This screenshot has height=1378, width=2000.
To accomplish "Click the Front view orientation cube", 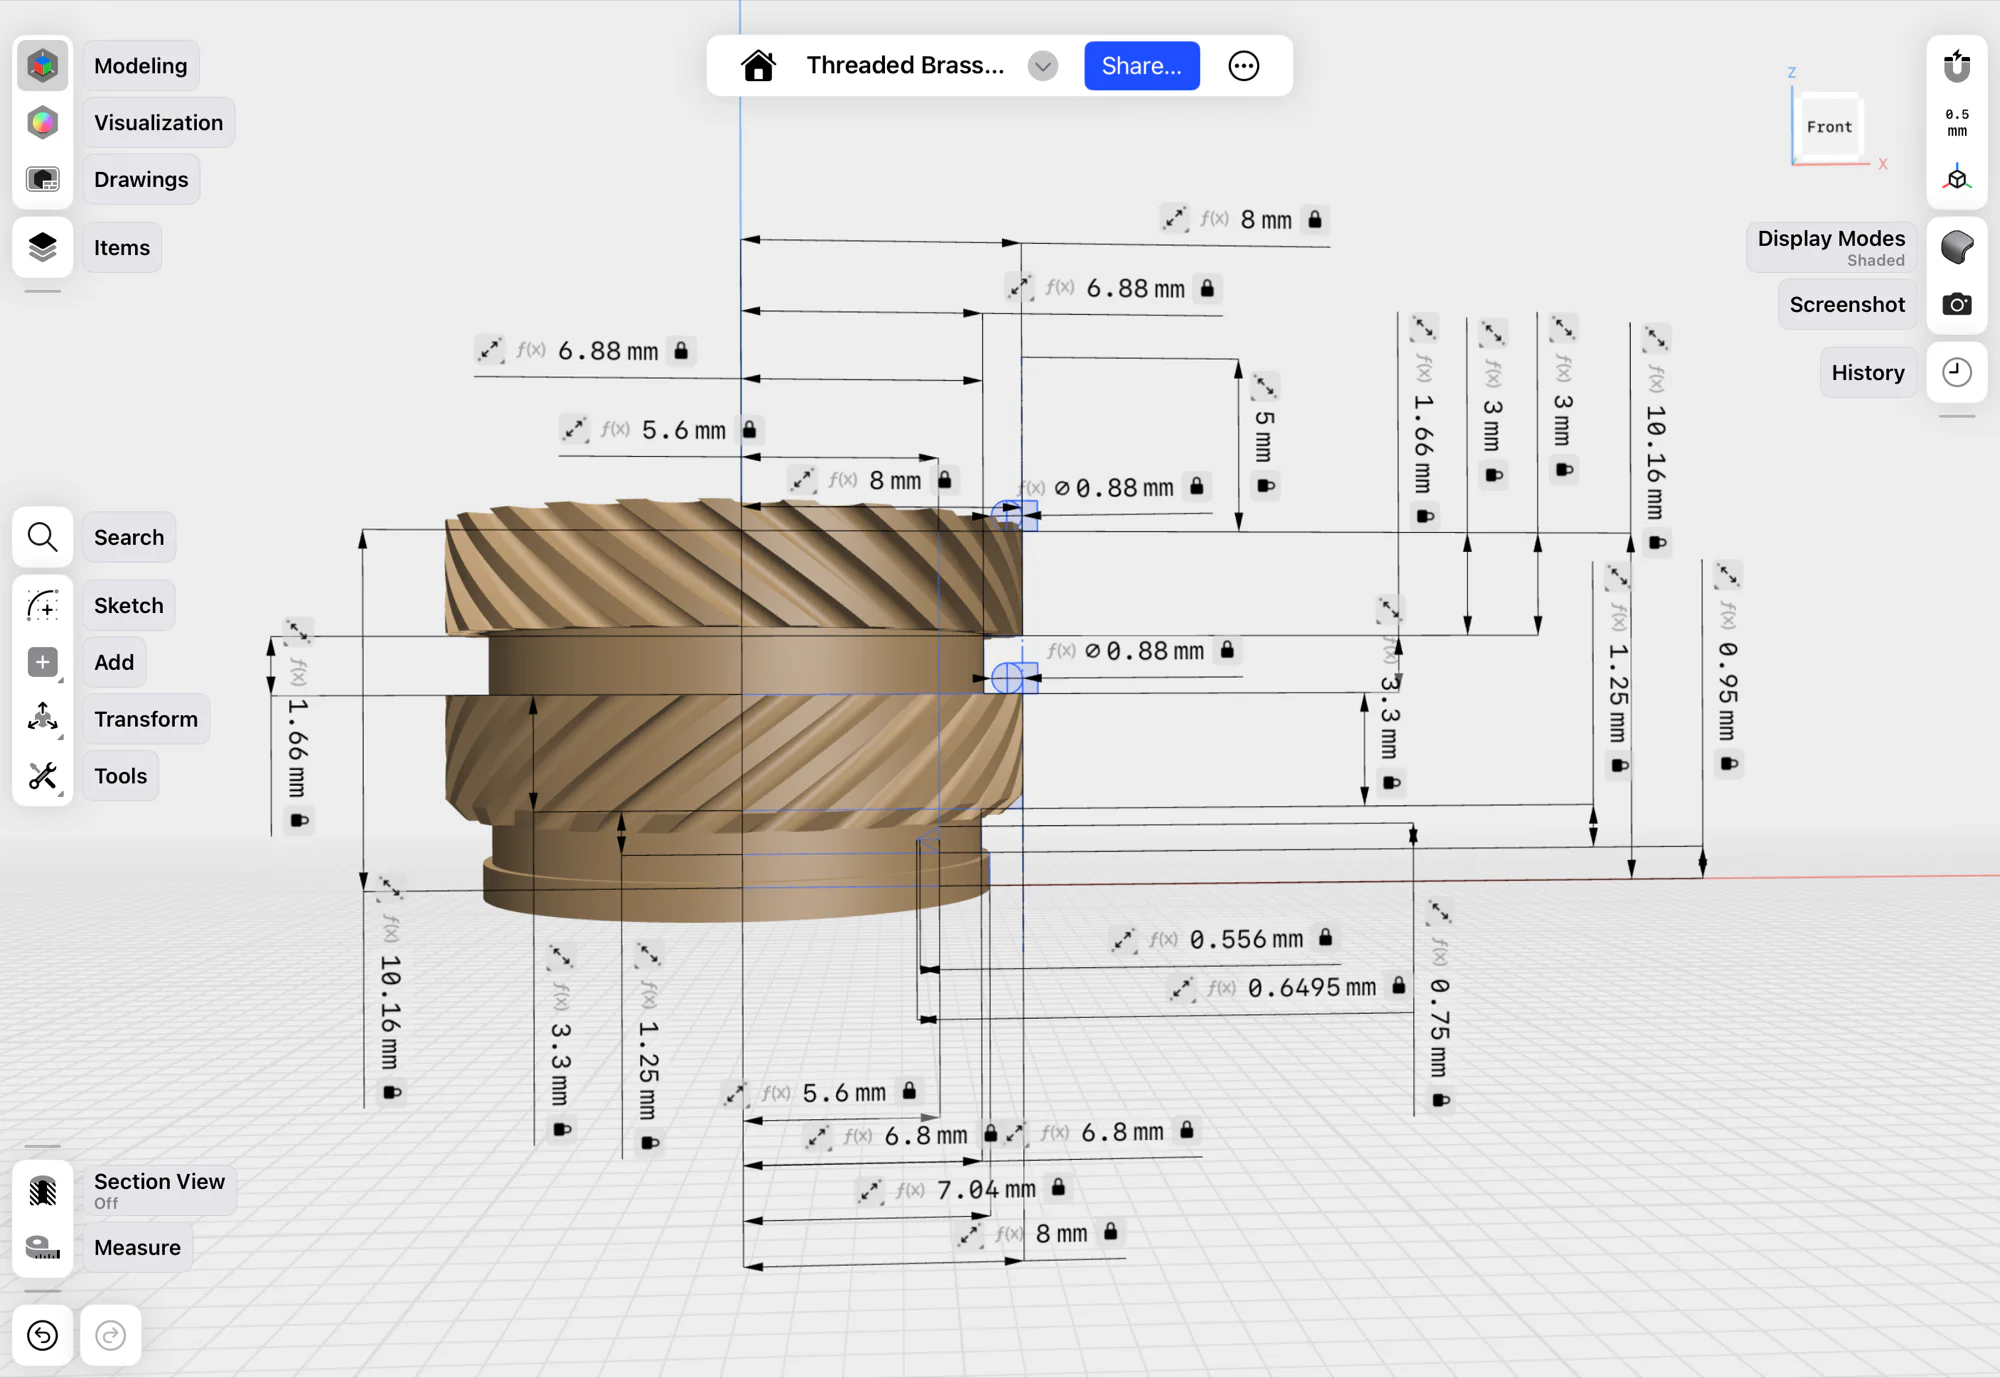I will 1829,126.
